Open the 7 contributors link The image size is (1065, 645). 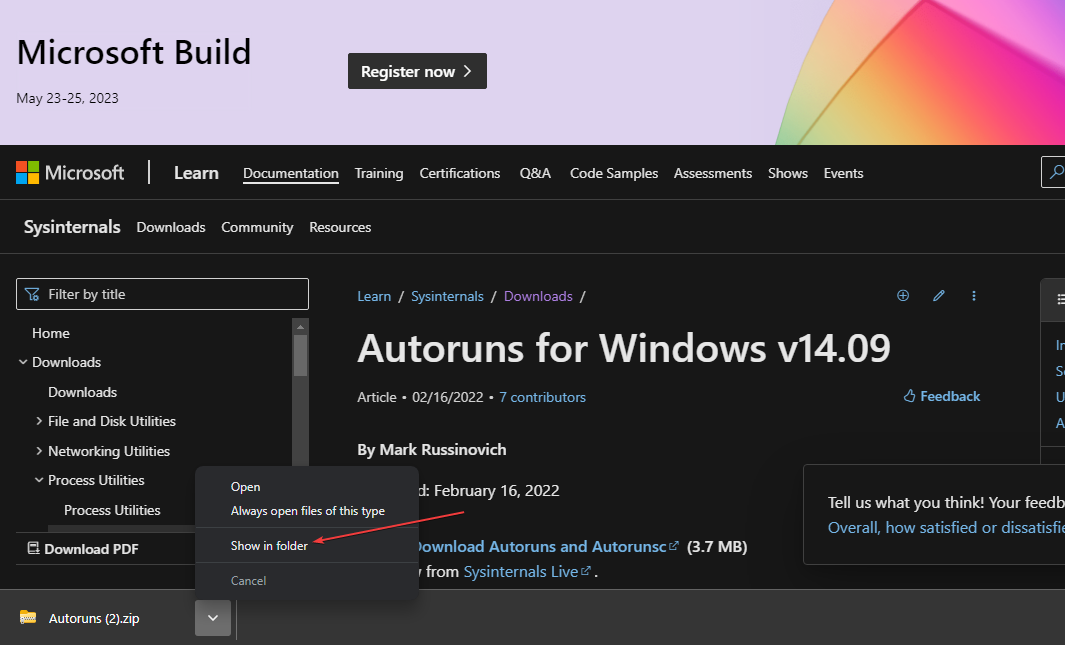click(x=543, y=397)
